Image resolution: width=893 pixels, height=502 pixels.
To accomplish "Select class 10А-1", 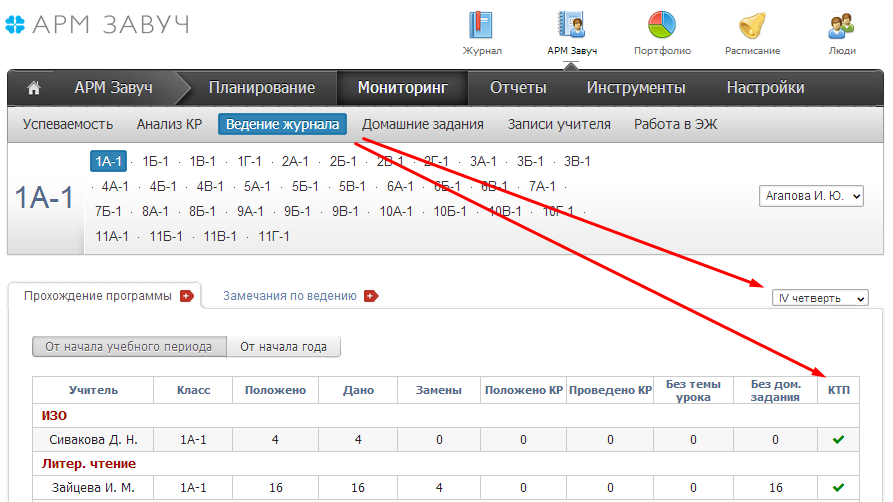I will [396, 211].
